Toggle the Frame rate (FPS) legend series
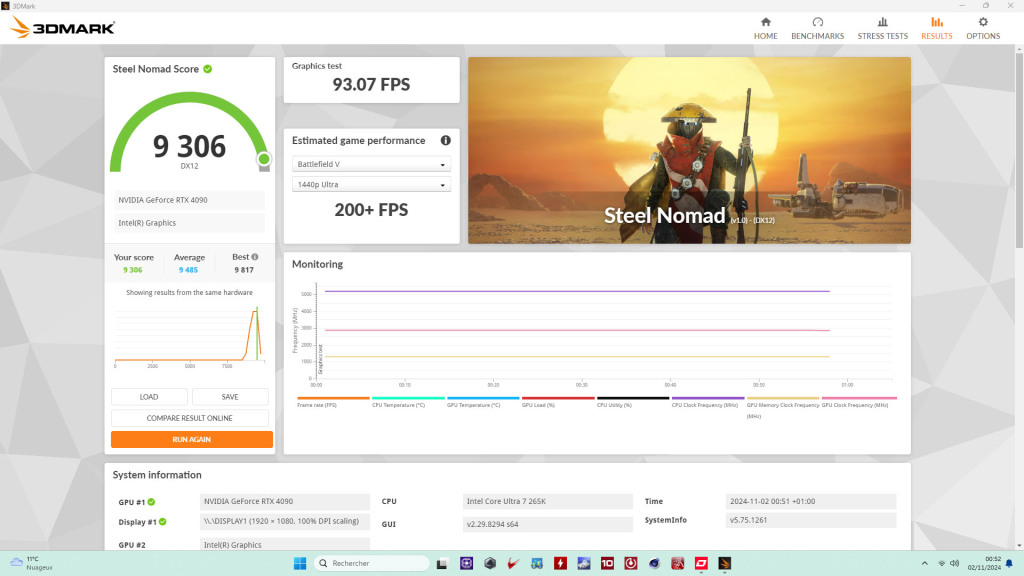 point(332,402)
